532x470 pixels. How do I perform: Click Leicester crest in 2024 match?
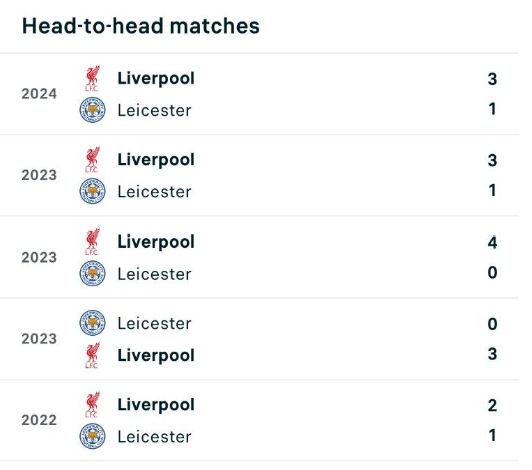(x=92, y=110)
